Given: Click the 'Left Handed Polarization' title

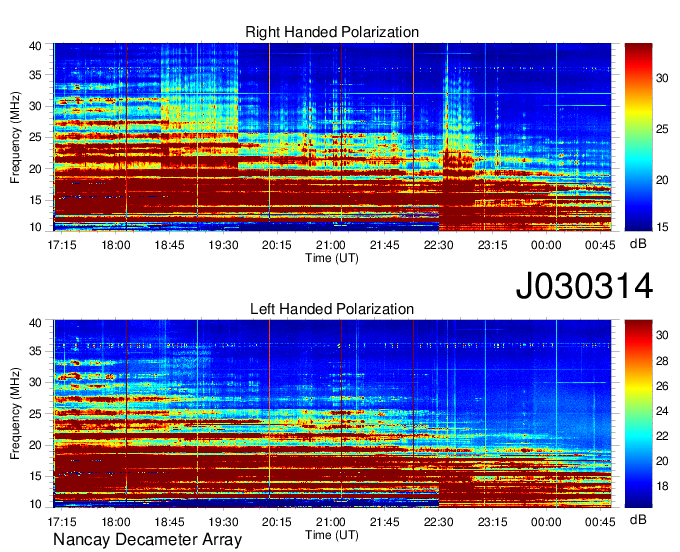Looking at the screenshot, I should [332, 309].
